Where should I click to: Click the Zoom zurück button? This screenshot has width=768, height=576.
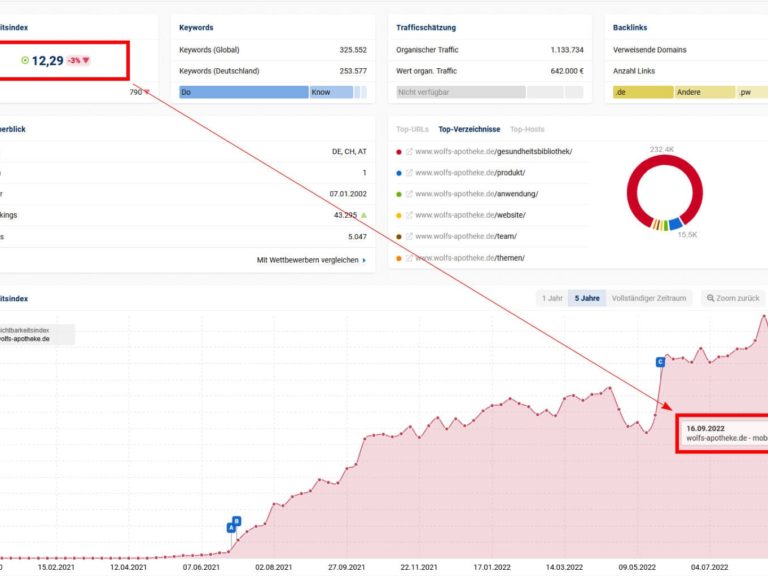click(732, 298)
